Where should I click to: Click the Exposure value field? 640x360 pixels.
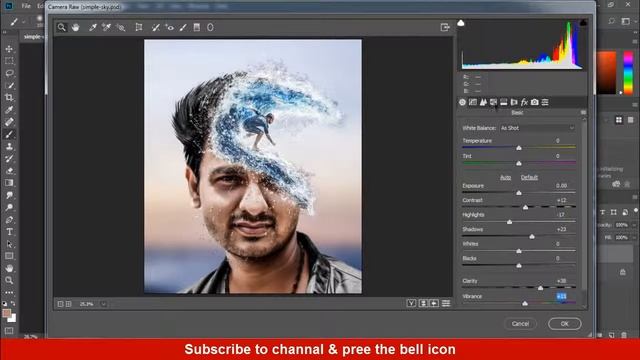[562, 185]
